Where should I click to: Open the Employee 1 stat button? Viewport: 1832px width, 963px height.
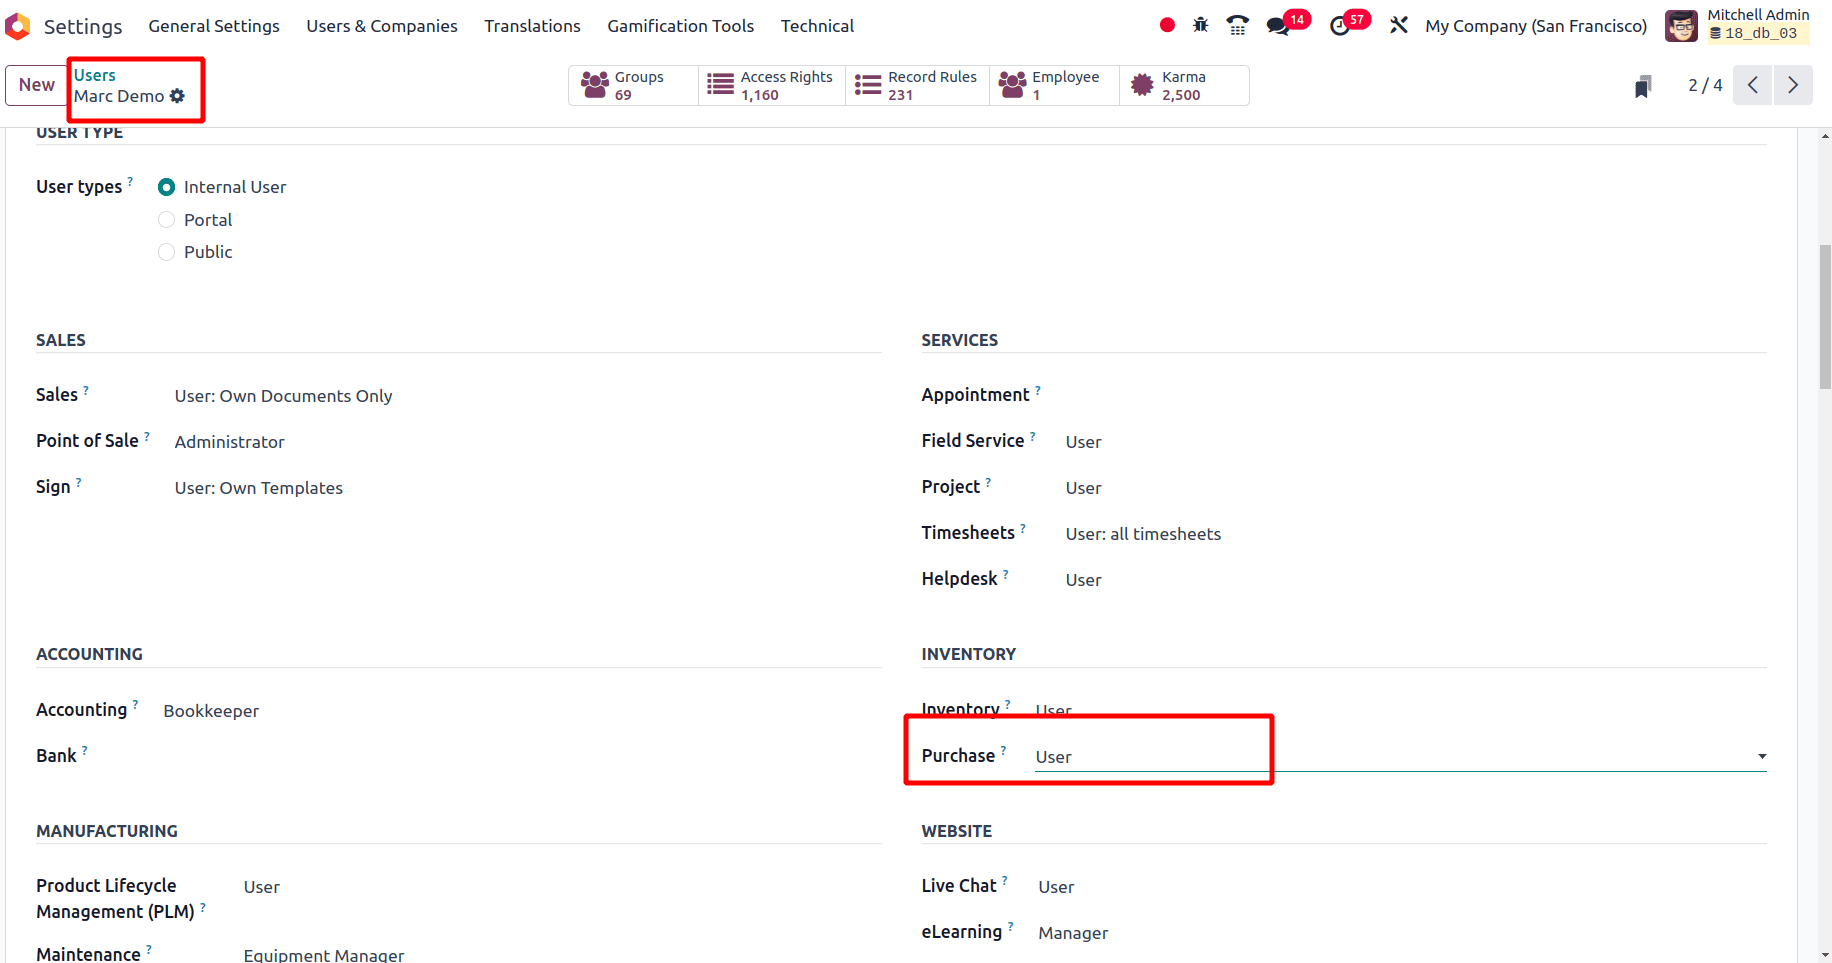[1054, 85]
